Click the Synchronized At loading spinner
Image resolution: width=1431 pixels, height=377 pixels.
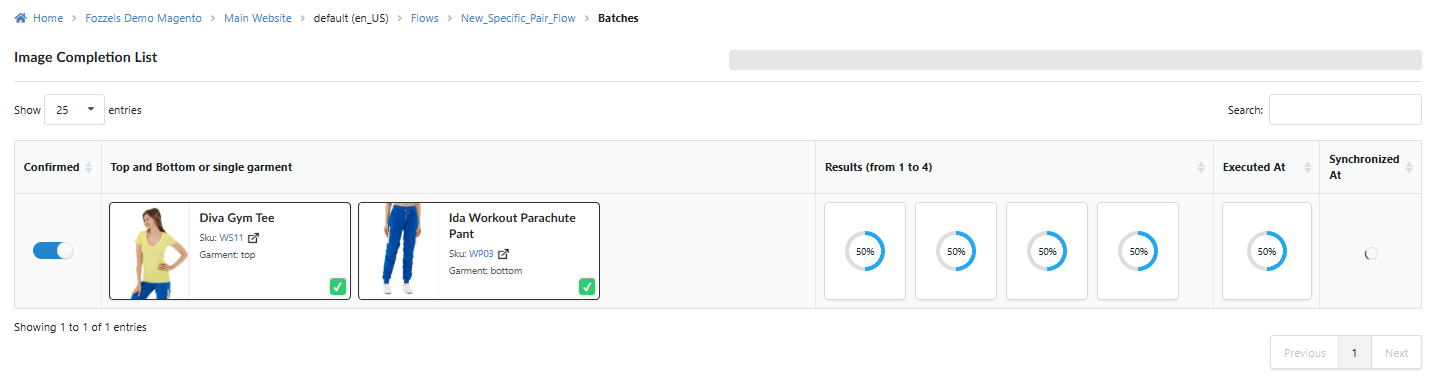(1371, 254)
